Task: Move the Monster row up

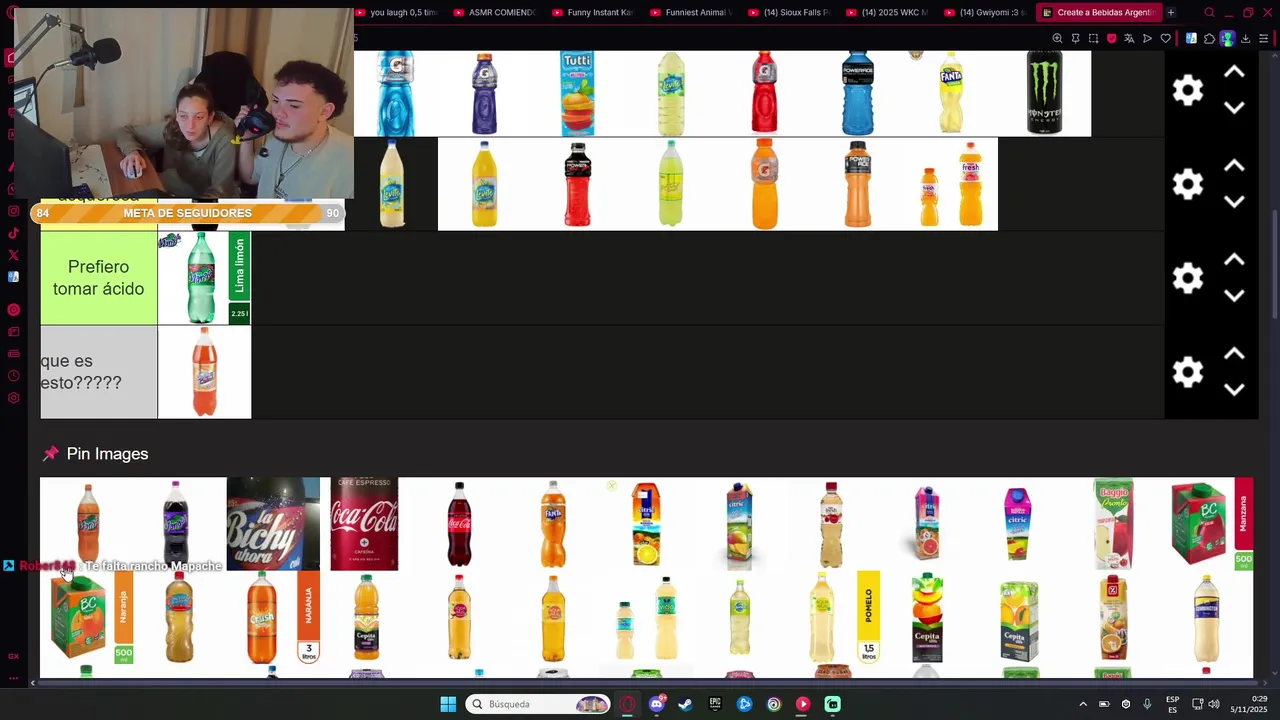Action: (1234, 72)
